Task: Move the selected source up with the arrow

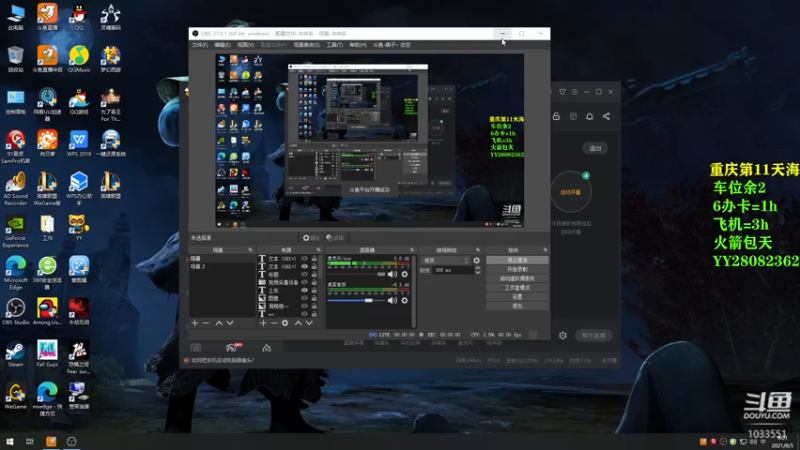Action: coord(298,323)
